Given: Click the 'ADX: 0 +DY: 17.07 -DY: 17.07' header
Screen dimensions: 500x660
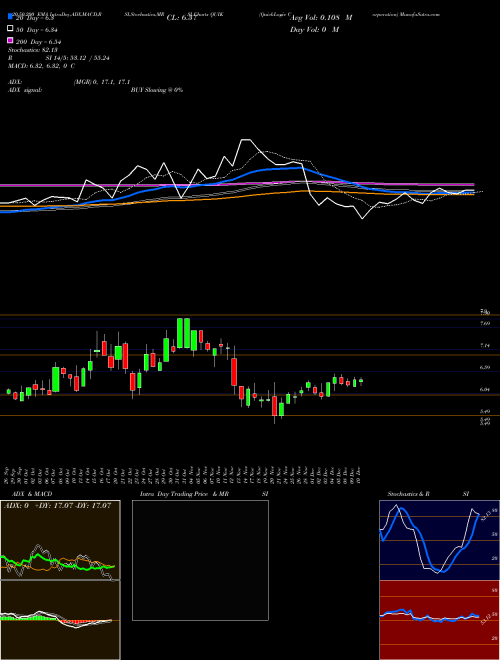Looking at the screenshot, I should (57, 505).
